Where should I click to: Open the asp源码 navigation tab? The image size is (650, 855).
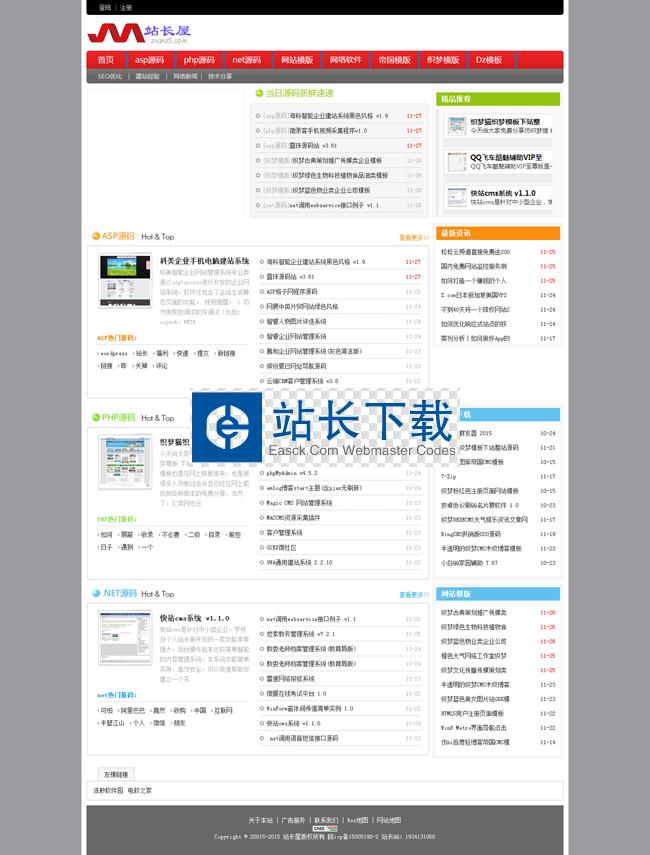click(149, 60)
